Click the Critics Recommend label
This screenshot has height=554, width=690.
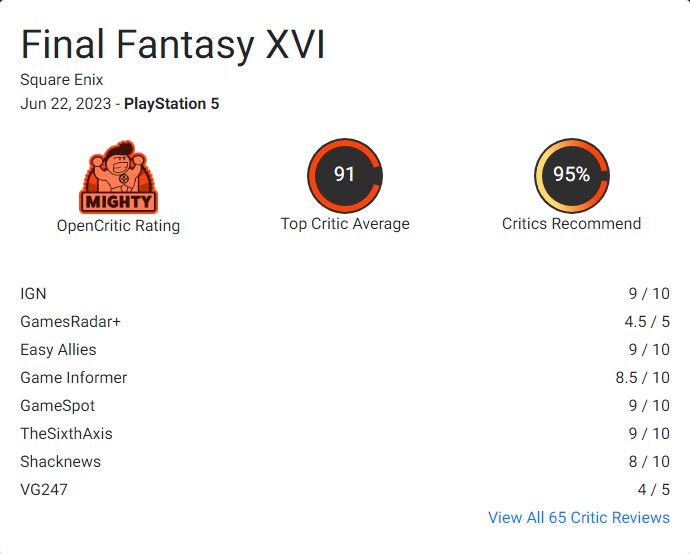pos(571,224)
